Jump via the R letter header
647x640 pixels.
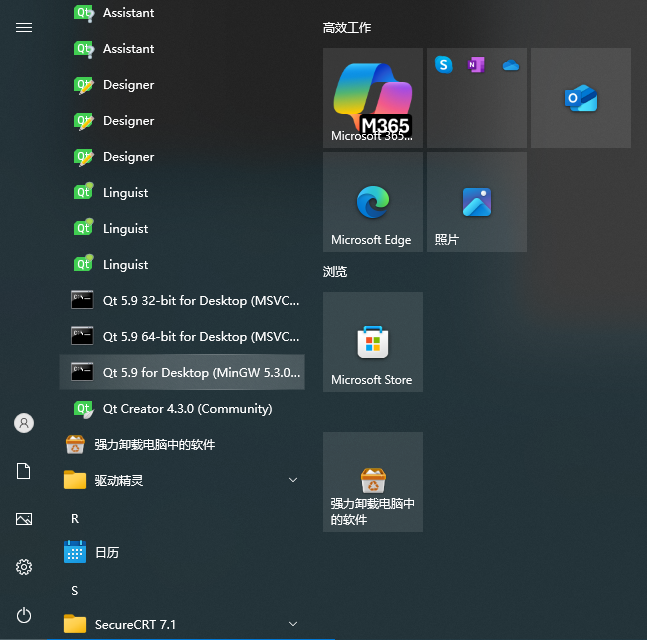coord(75,519)
